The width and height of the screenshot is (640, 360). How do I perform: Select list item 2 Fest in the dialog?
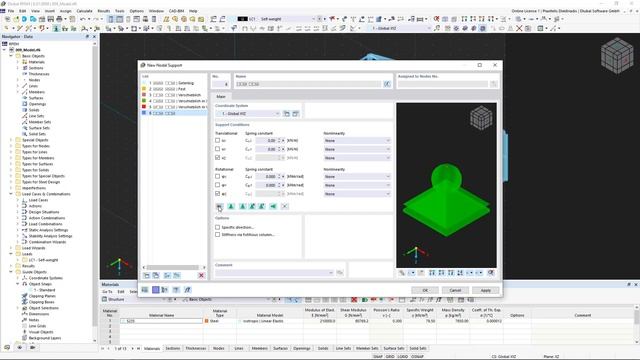point(174,89)
